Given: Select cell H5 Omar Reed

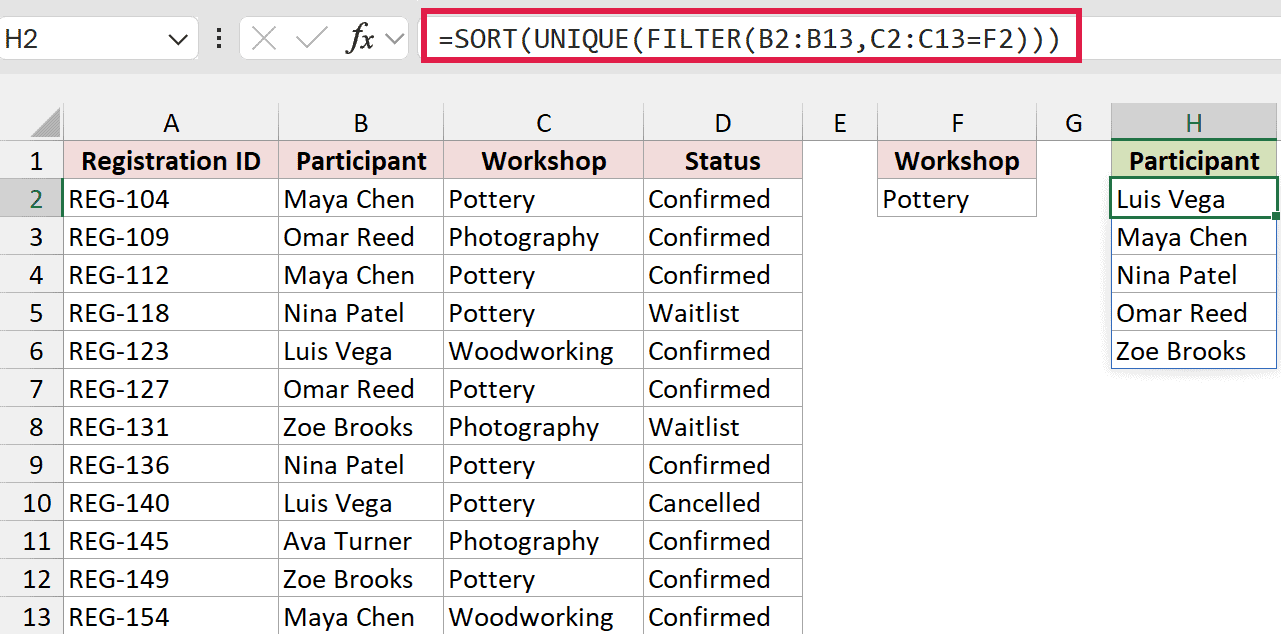Looking at the screenshot, I should 1194,313.
